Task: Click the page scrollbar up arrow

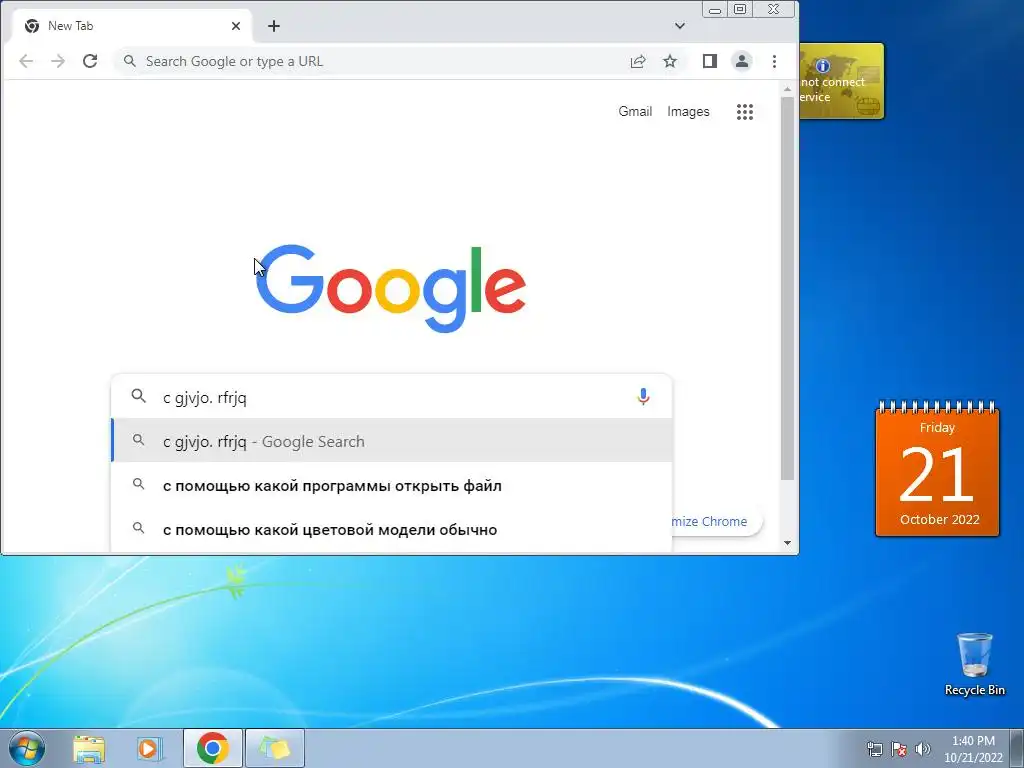Action: pyautogui.click(x=788, y=89)
